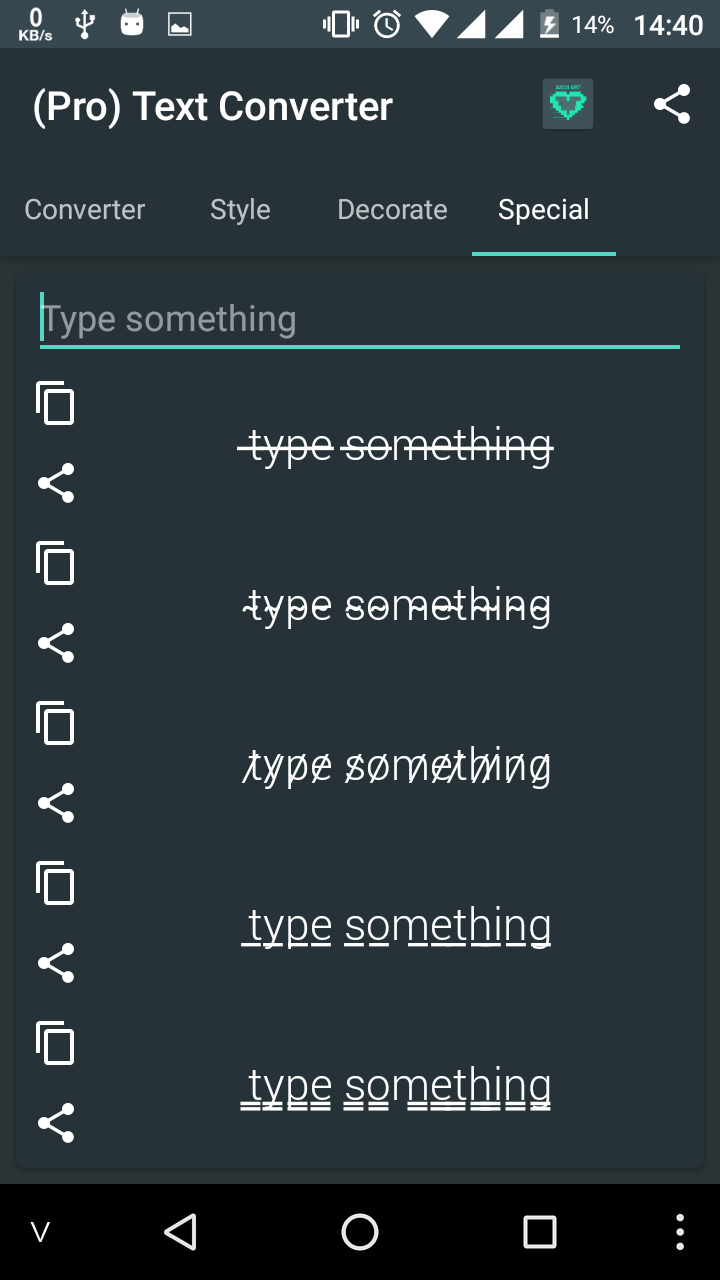Share the single underlined text result
The width and height of the screenshot is (720, 1280).
(x=56, y=963)
